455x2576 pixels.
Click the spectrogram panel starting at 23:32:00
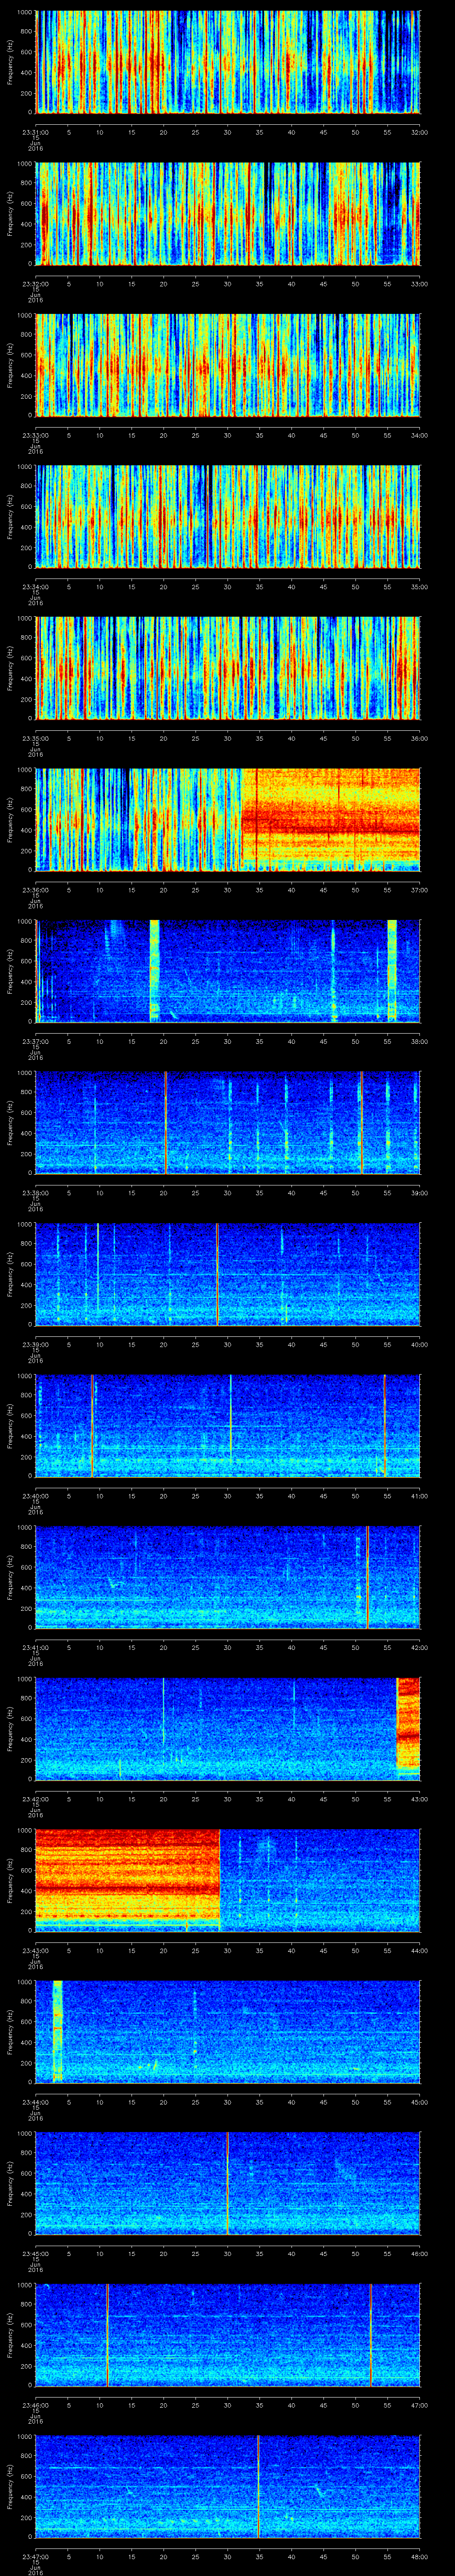[x=228, y=214]
